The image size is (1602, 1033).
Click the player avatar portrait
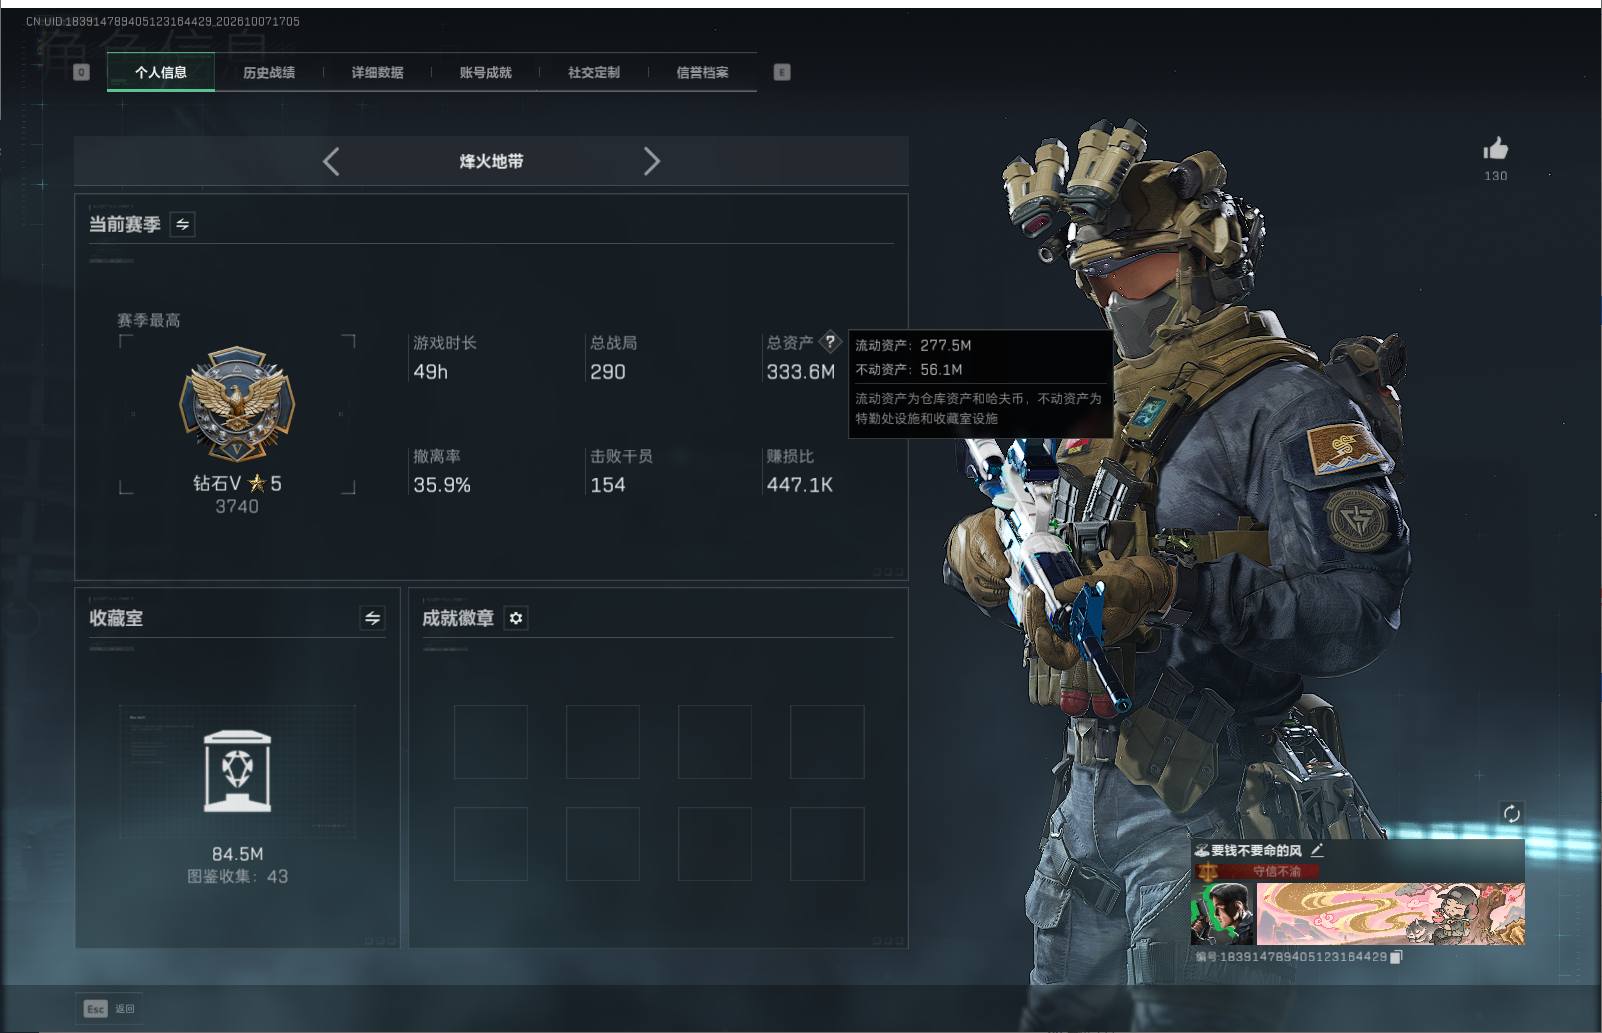(x=1222, y=913)
